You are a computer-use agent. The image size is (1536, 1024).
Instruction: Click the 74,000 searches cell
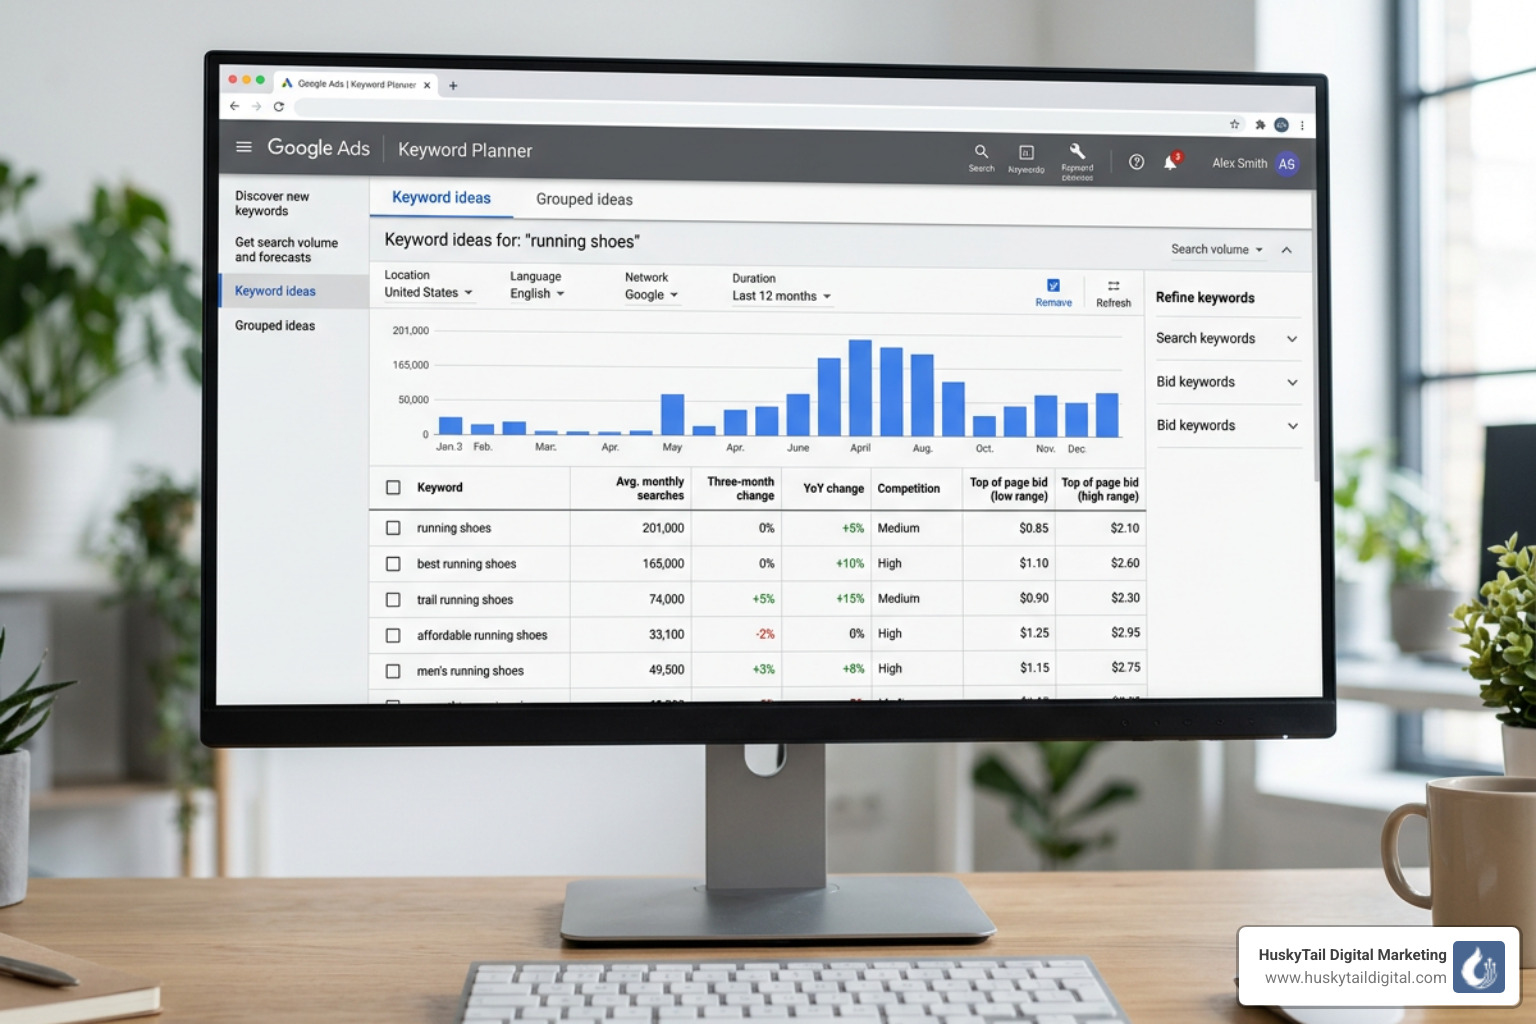(667, 599)
